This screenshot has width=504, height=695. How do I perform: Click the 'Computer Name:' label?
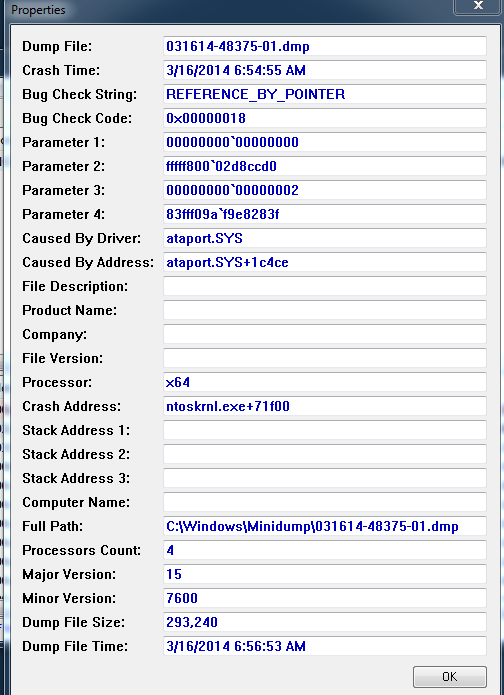[x=76, y=502]
